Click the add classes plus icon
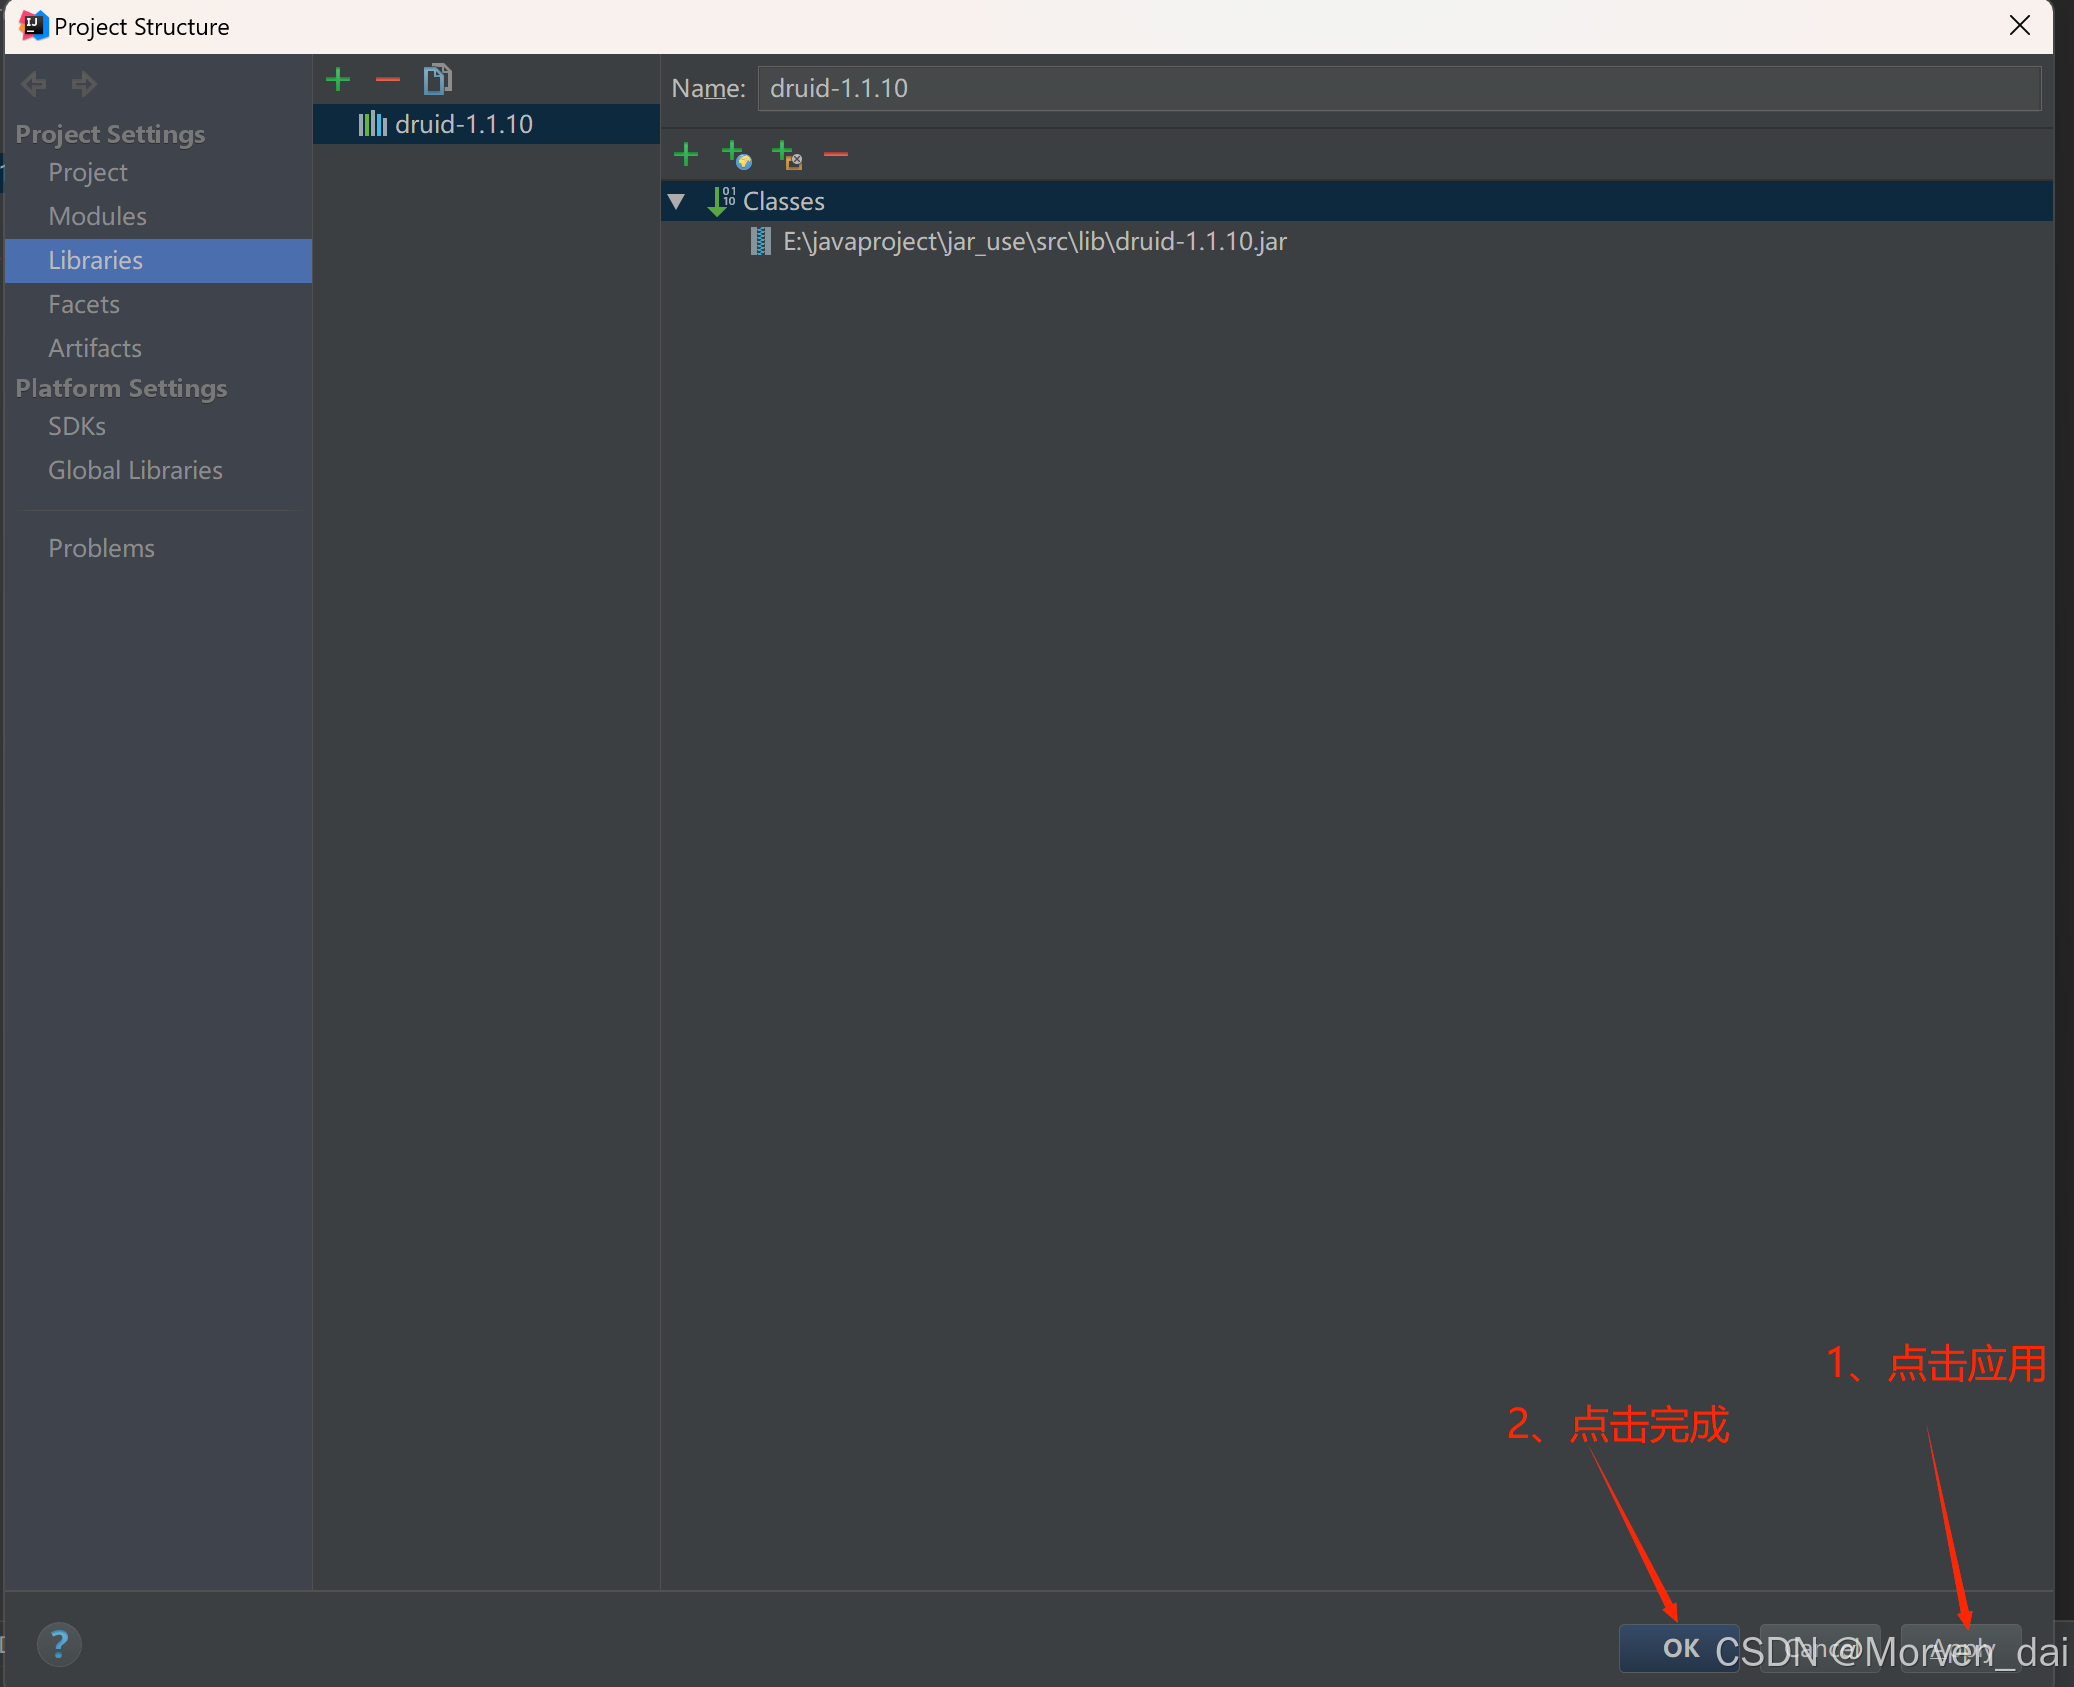The image size is (2074, 1687). click(x=686, y=154)
